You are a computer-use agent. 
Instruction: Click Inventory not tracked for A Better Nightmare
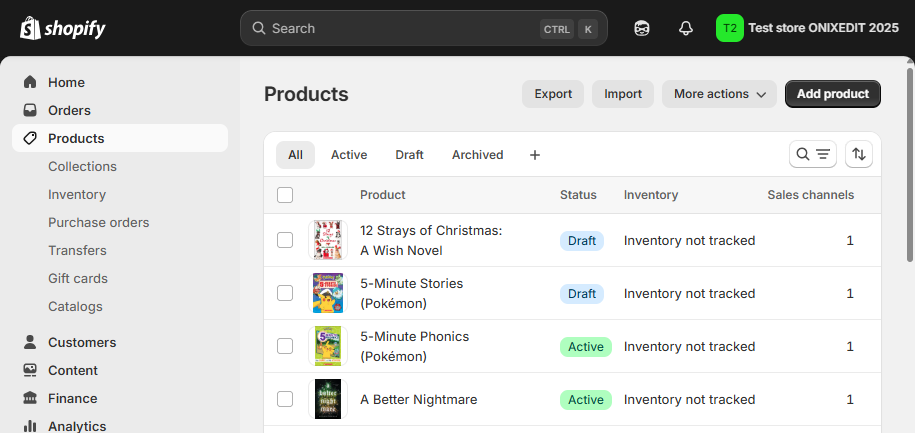[x=689, y=400]
